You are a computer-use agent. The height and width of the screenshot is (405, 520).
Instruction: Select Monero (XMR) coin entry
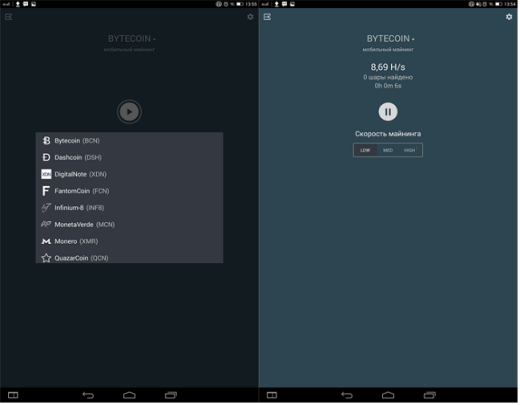pos(129,242)
